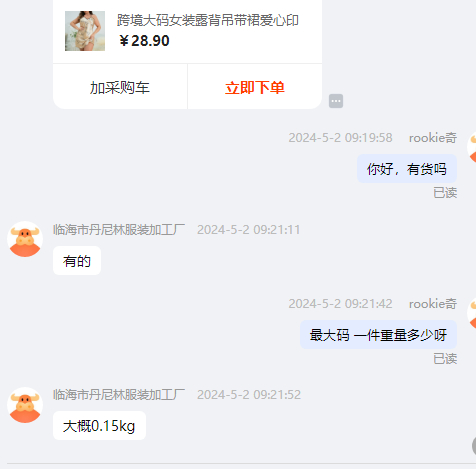Click the ¥28.90 price text

pyautogui.click(x=144, y=41)
